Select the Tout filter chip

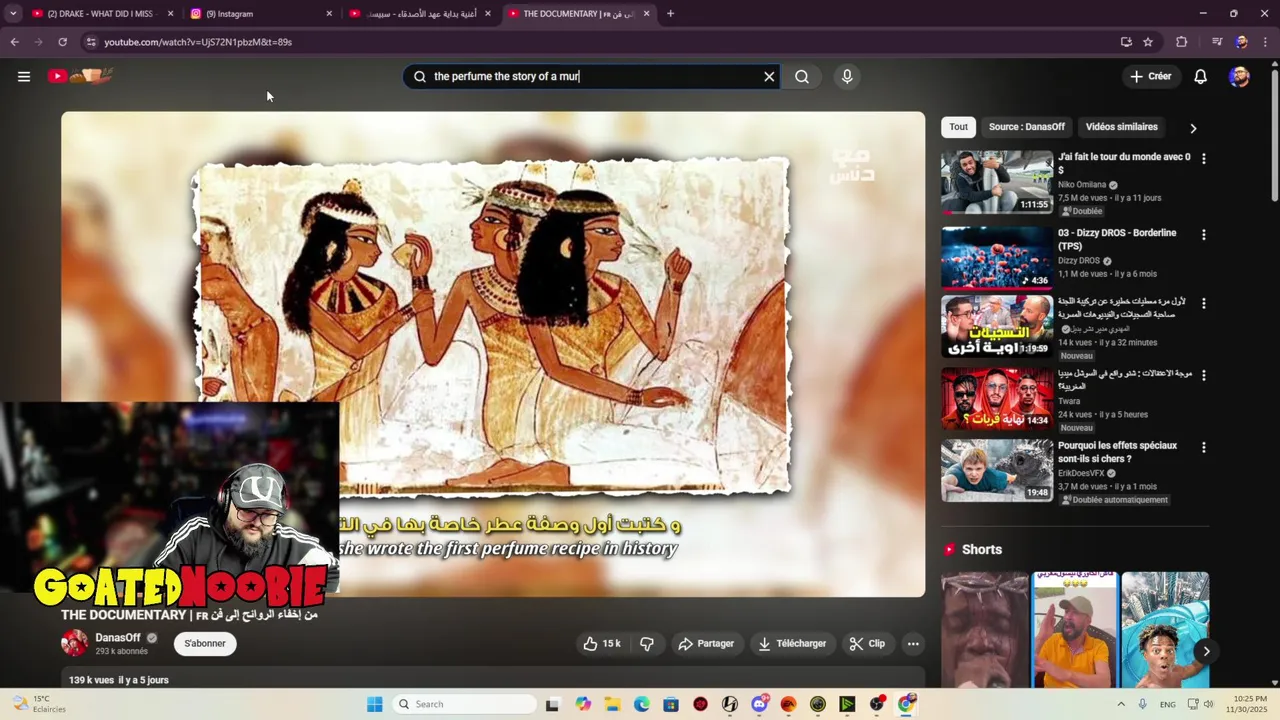[x=958, y=127]
